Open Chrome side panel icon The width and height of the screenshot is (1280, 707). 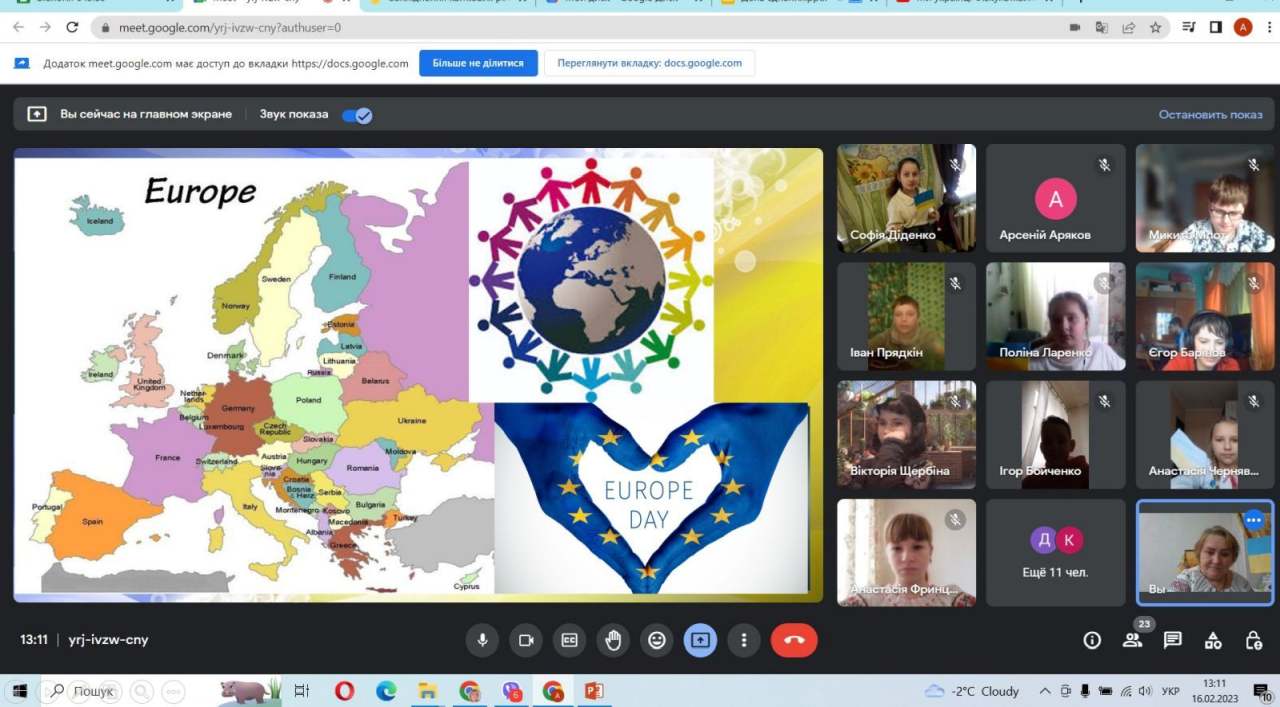pyautogui.click(x=1216, y=28)
